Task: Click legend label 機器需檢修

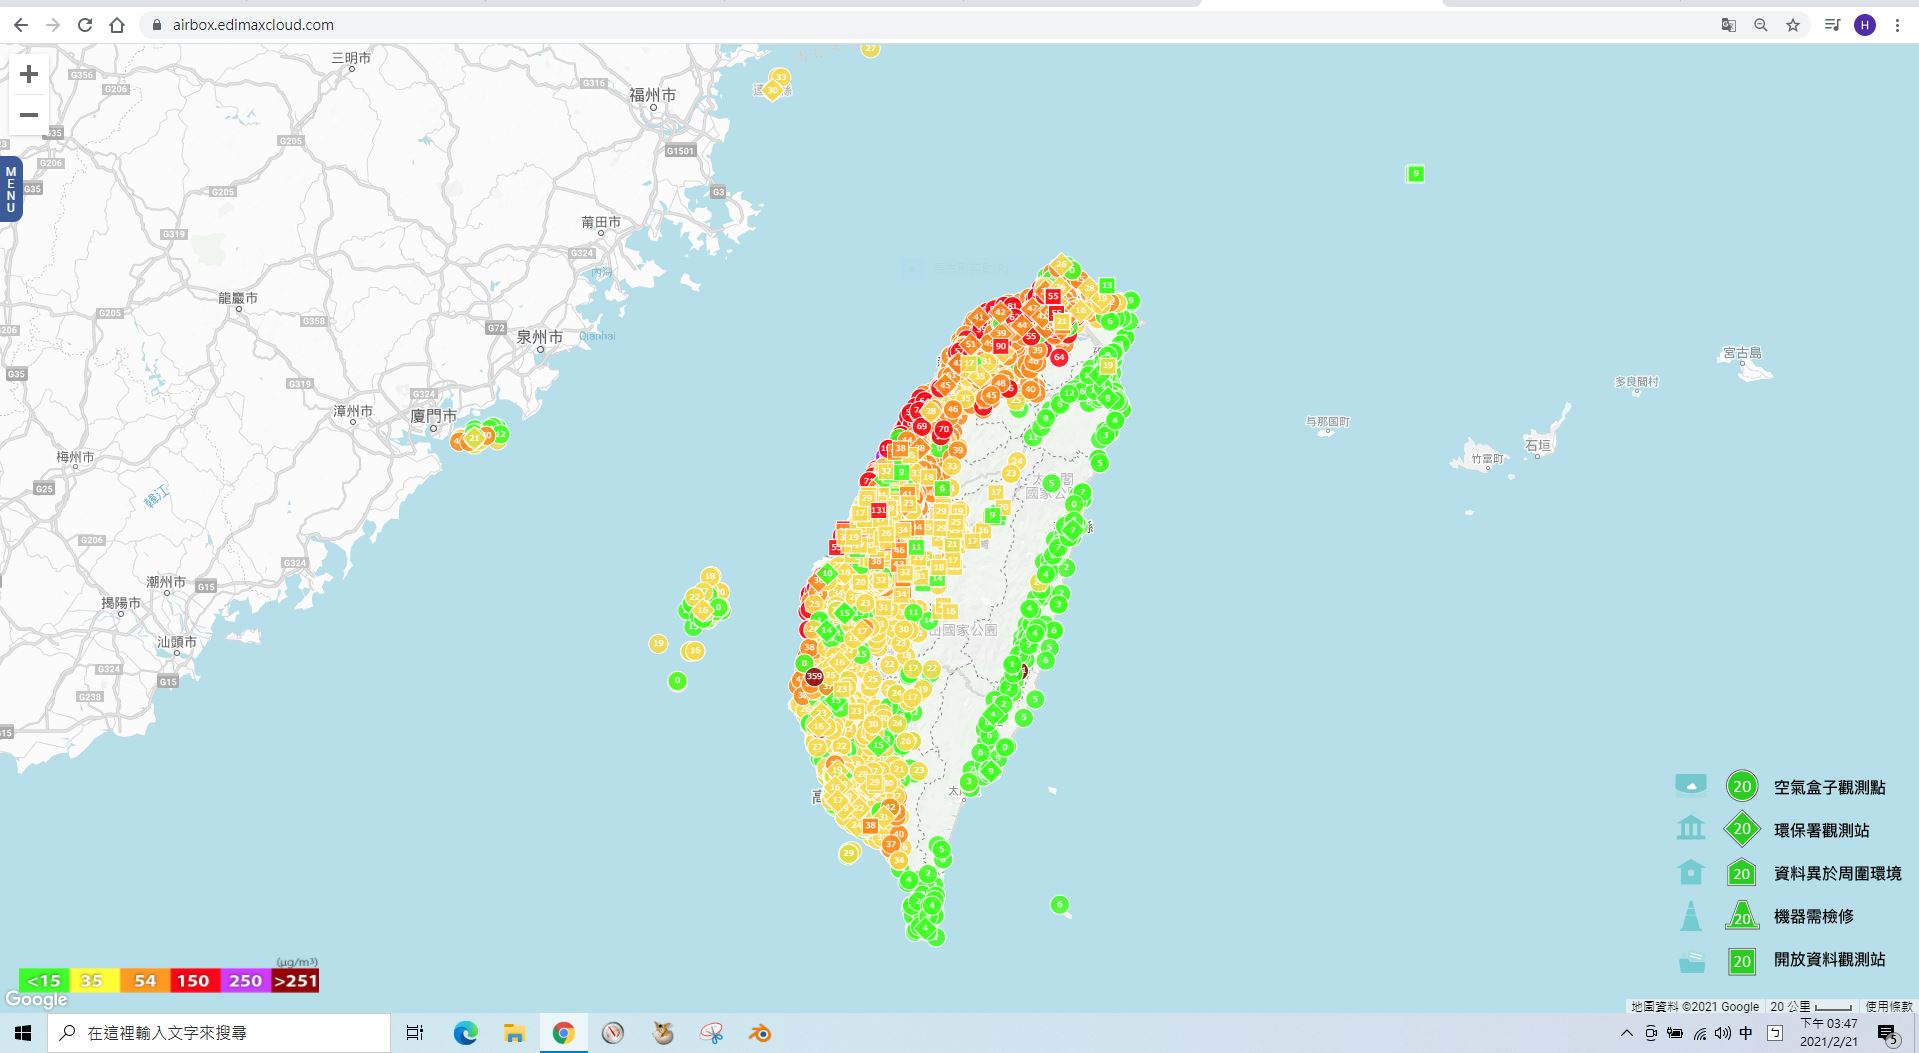Action: point(1814,916)
